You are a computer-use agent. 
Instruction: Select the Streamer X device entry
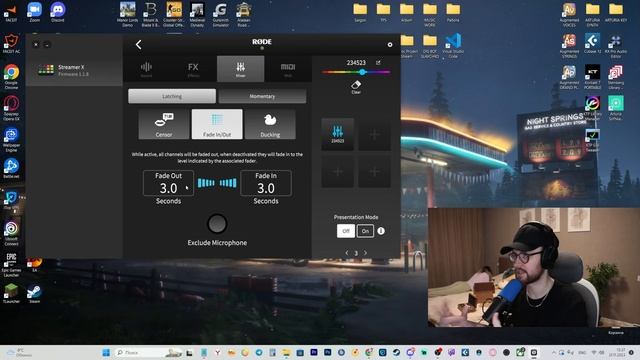pos(74,70)
